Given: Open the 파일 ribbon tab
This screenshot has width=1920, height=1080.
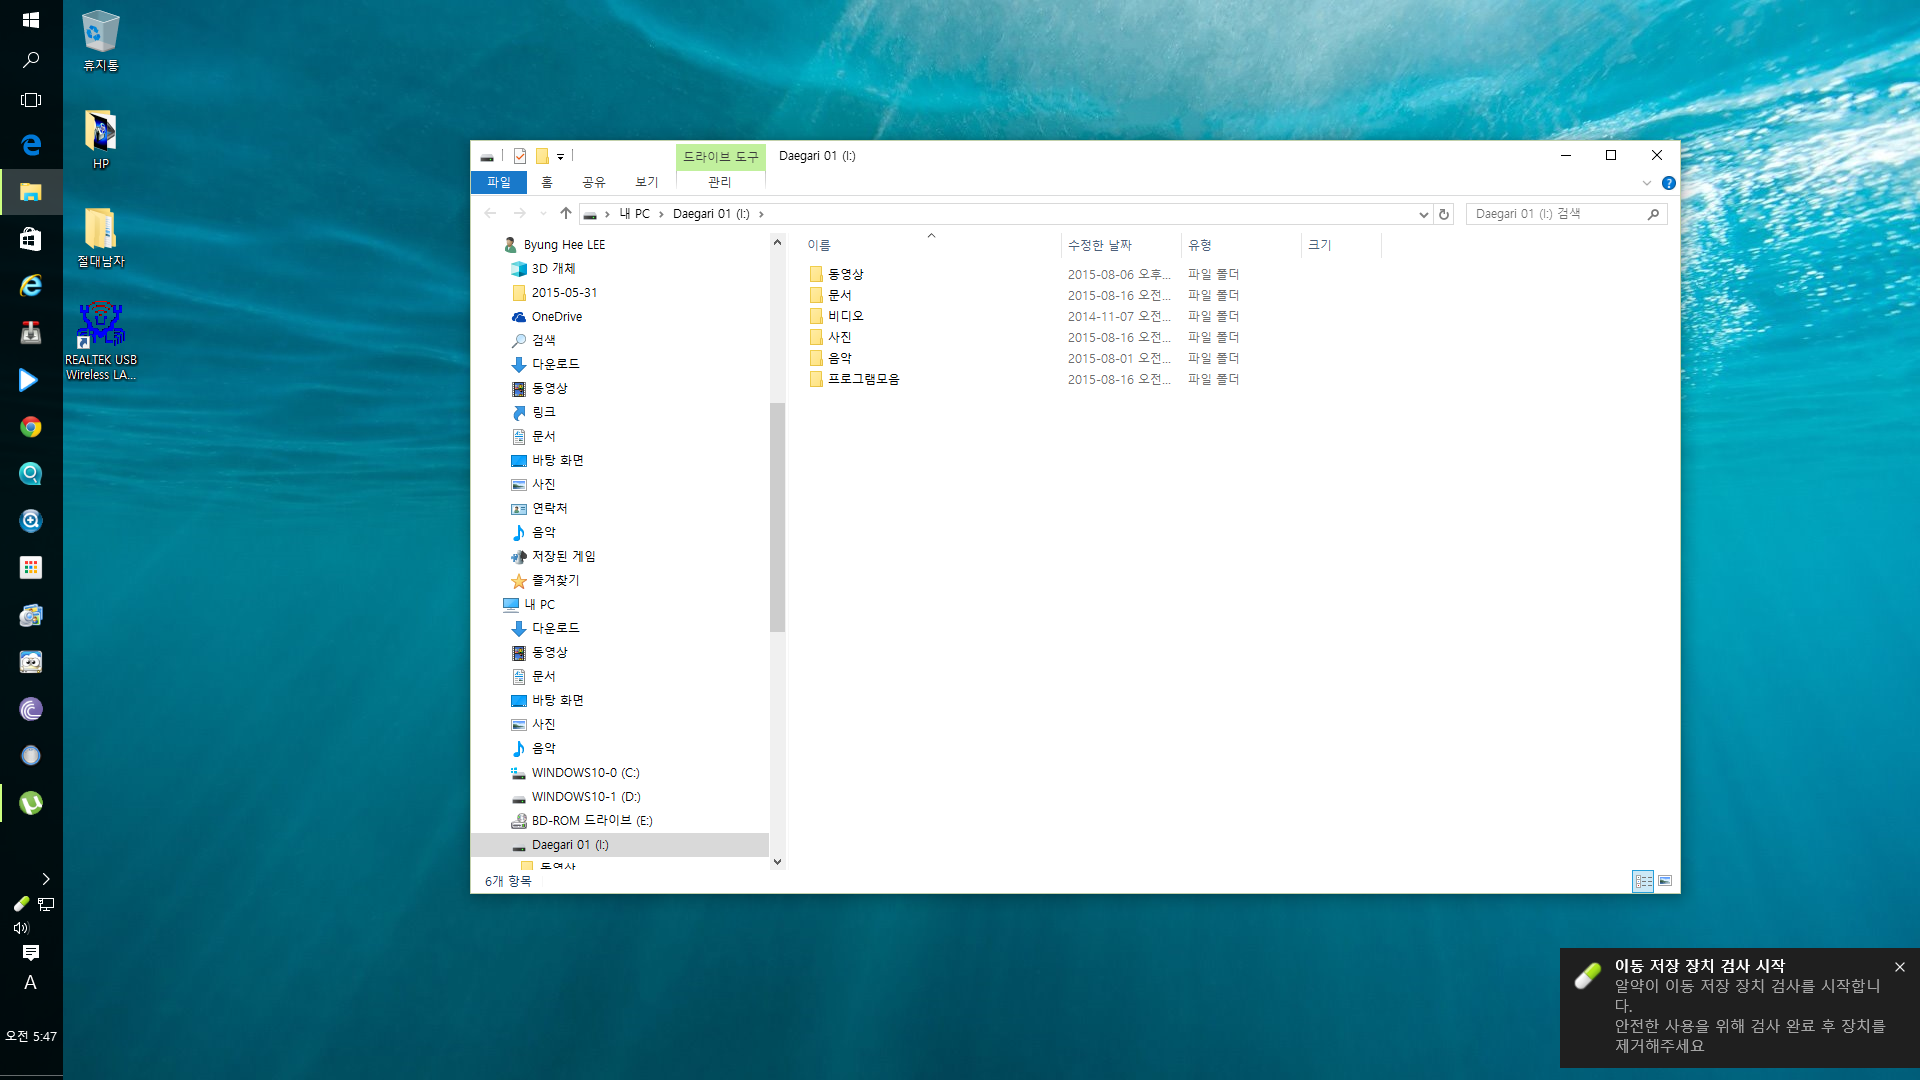Looking at the screenshot, I should pos(498,182).
